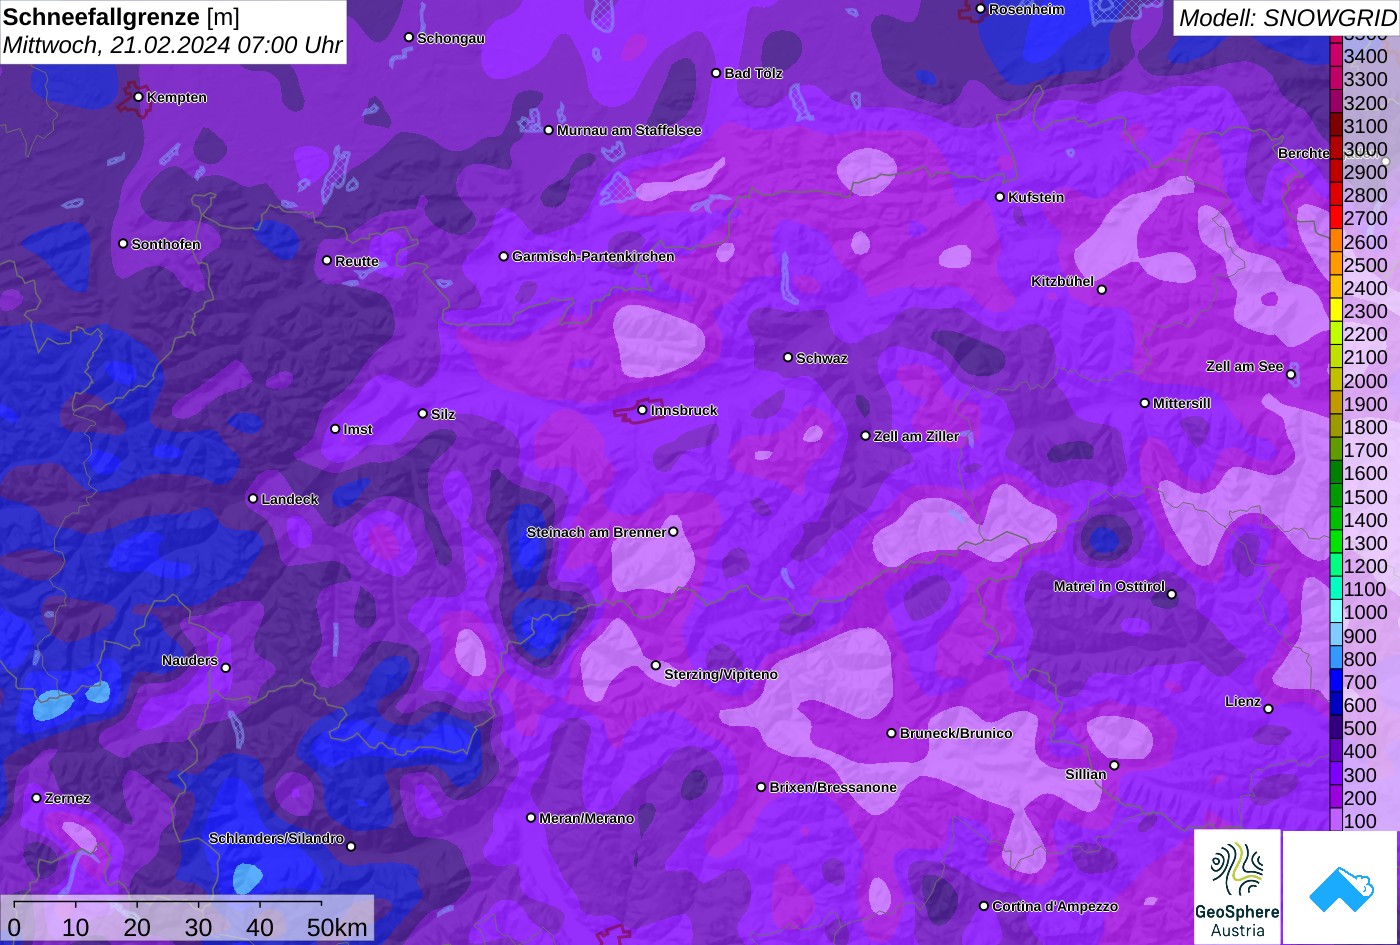1400x945 pixels.
Task: Select the red 2800 m legend color
Action: 1336,195
